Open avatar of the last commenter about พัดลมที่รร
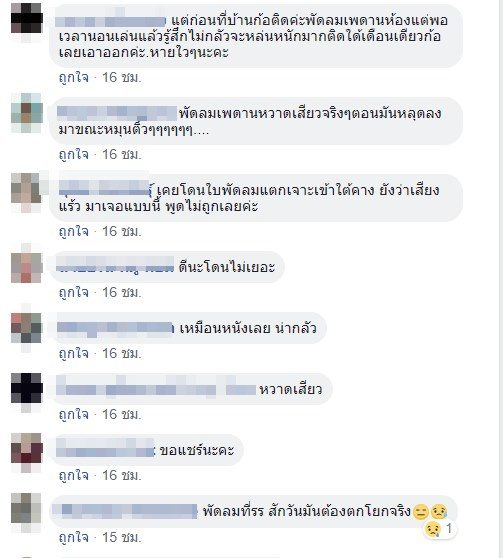Image resolution: width=503 pixels, height=558 pixels. [x=27, y=510]
